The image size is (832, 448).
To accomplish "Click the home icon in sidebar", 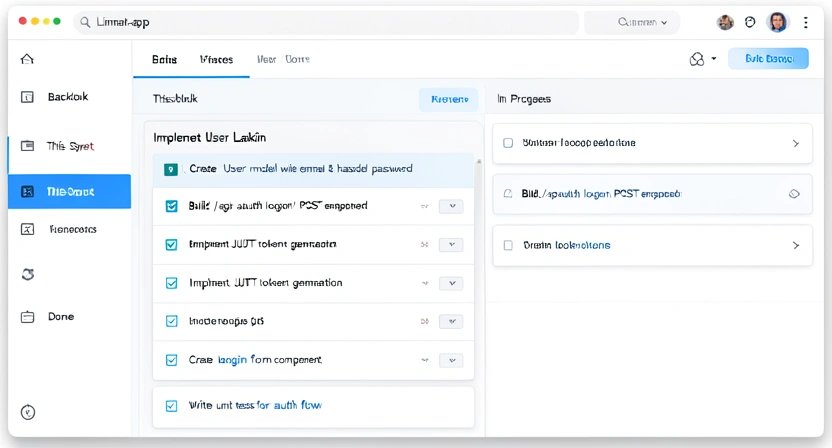I will 27,59.
